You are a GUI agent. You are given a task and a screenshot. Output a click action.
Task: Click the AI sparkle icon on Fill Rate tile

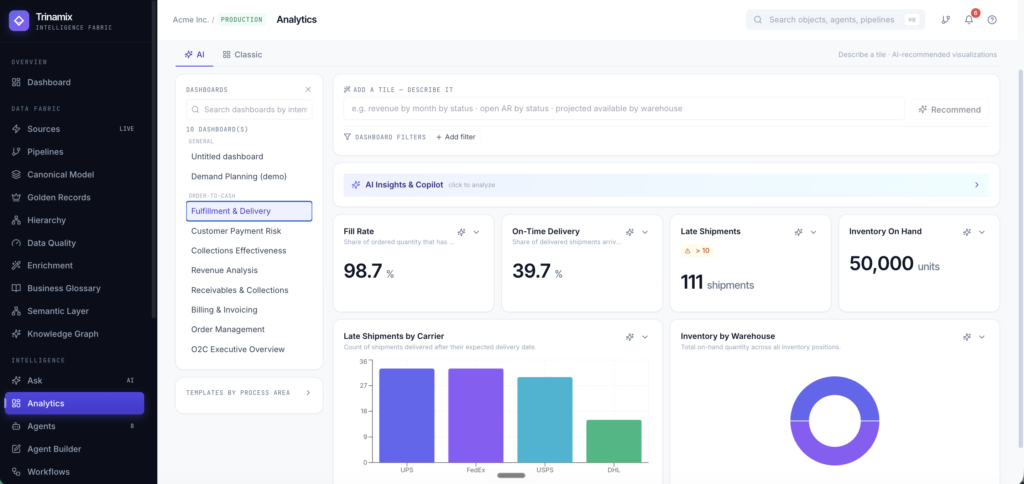pyautogui.click(x=461, y=232)
